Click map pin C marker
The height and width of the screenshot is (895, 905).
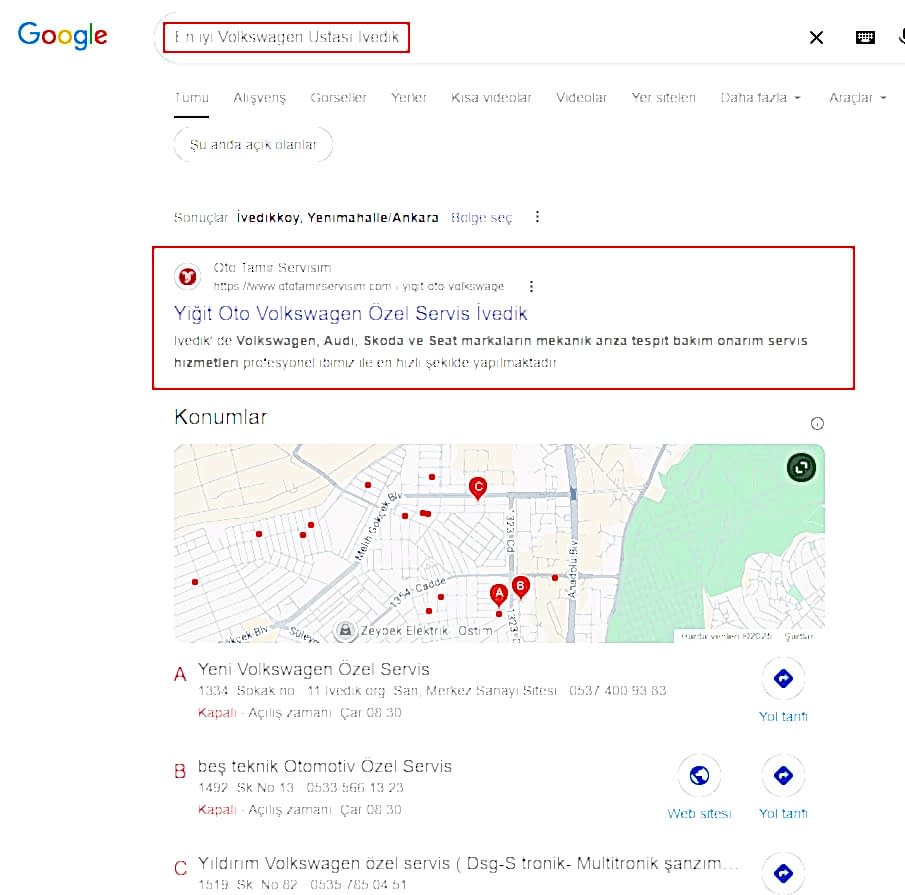pos(478,487)
